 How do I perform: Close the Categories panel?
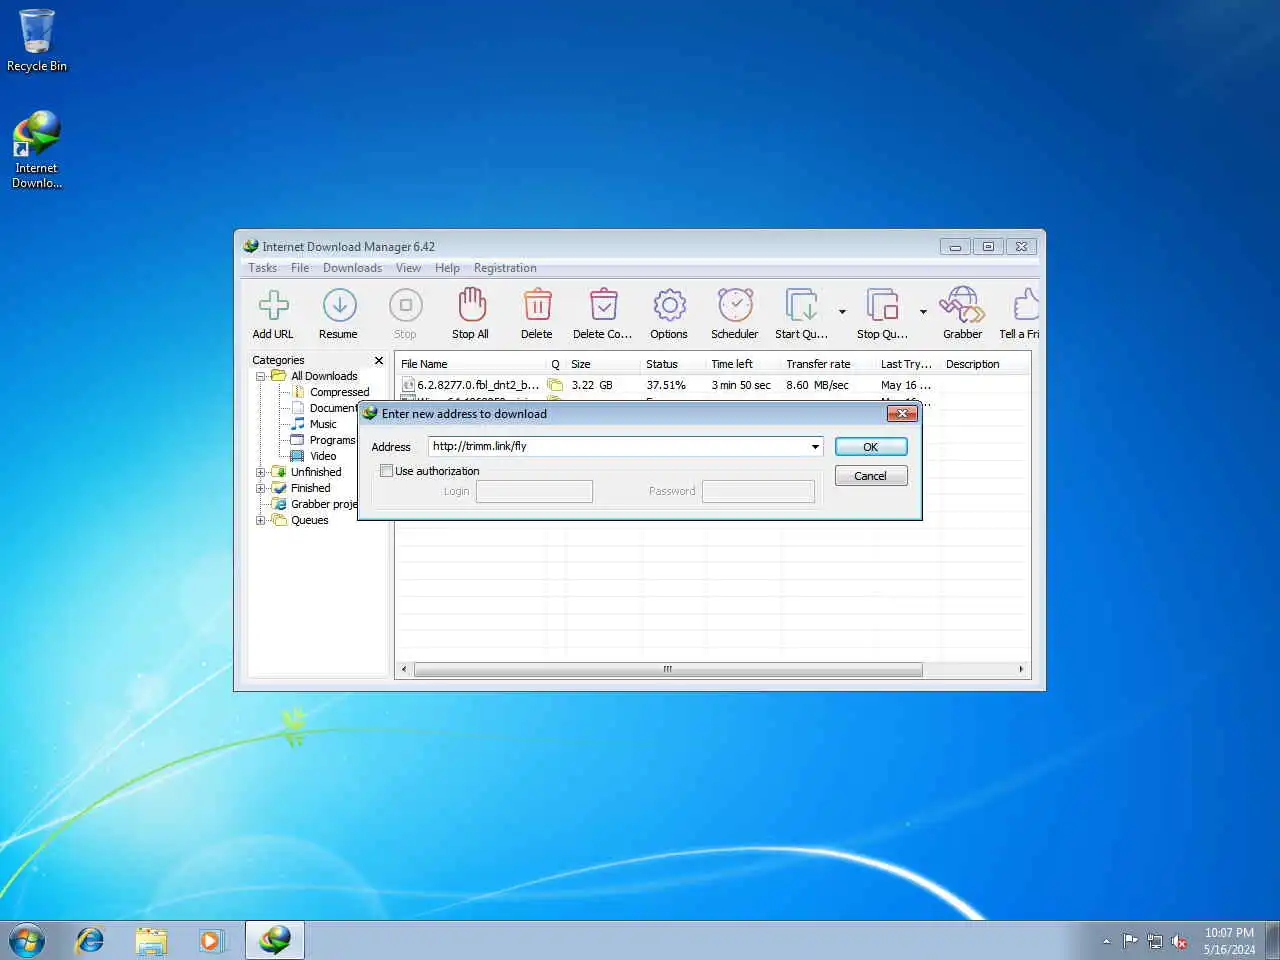click(379, 361)
